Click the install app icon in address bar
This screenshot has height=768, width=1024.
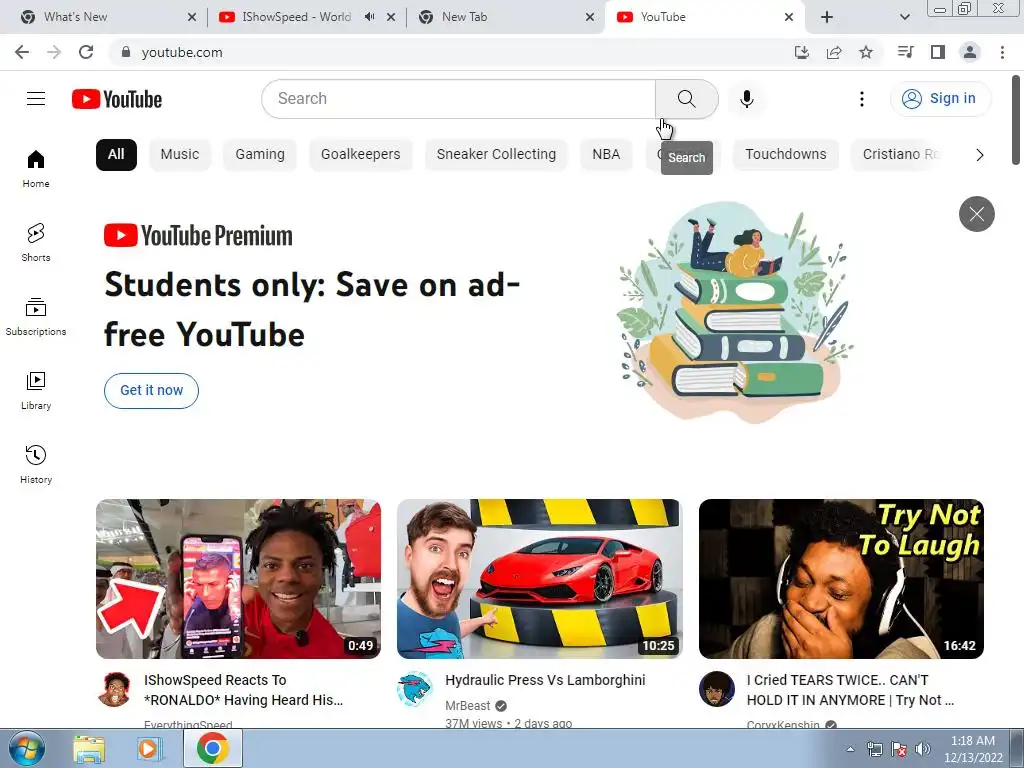[x=802, y=52]
